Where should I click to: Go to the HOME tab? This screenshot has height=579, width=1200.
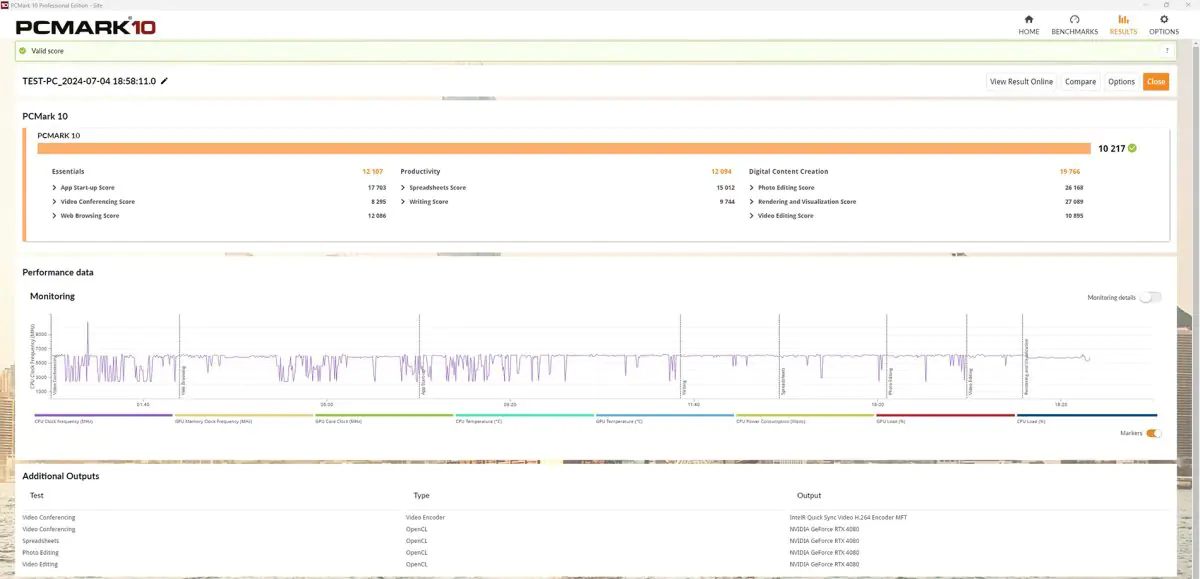click(1029, 25)
